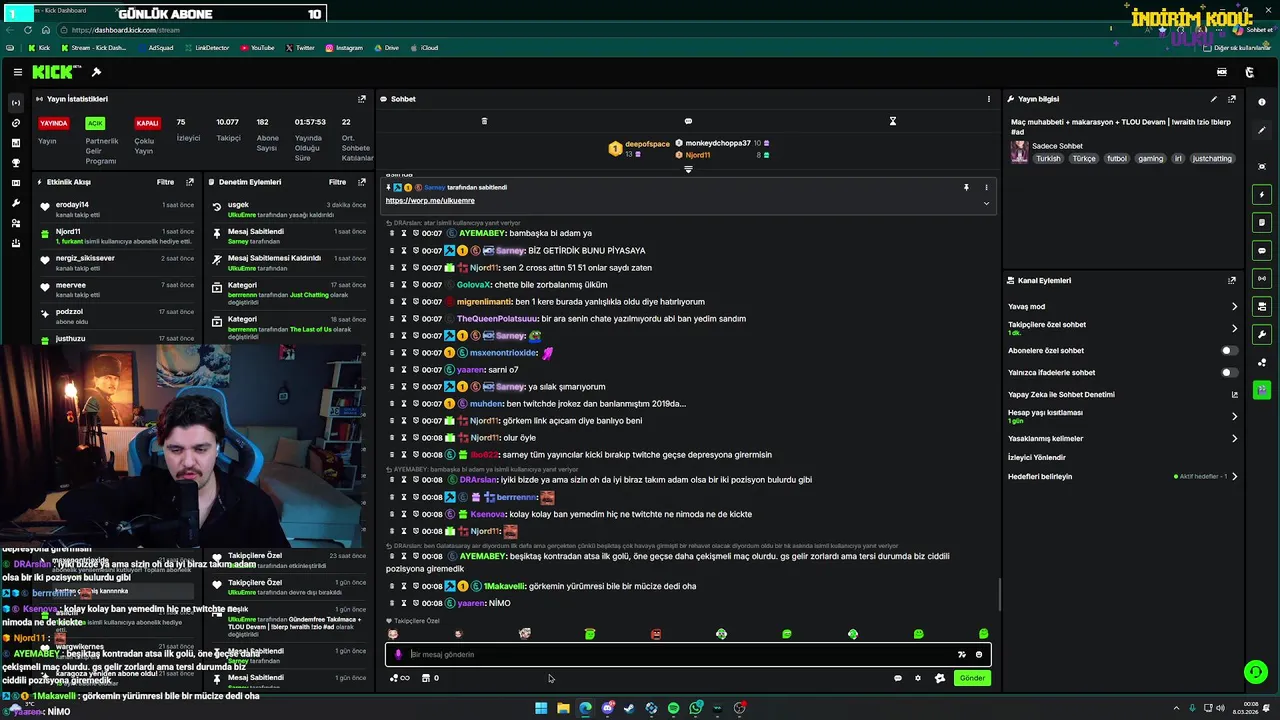Expand Takipçilere özel sohbet settings
1280x720 pixels.
(x=1122, y=328)
